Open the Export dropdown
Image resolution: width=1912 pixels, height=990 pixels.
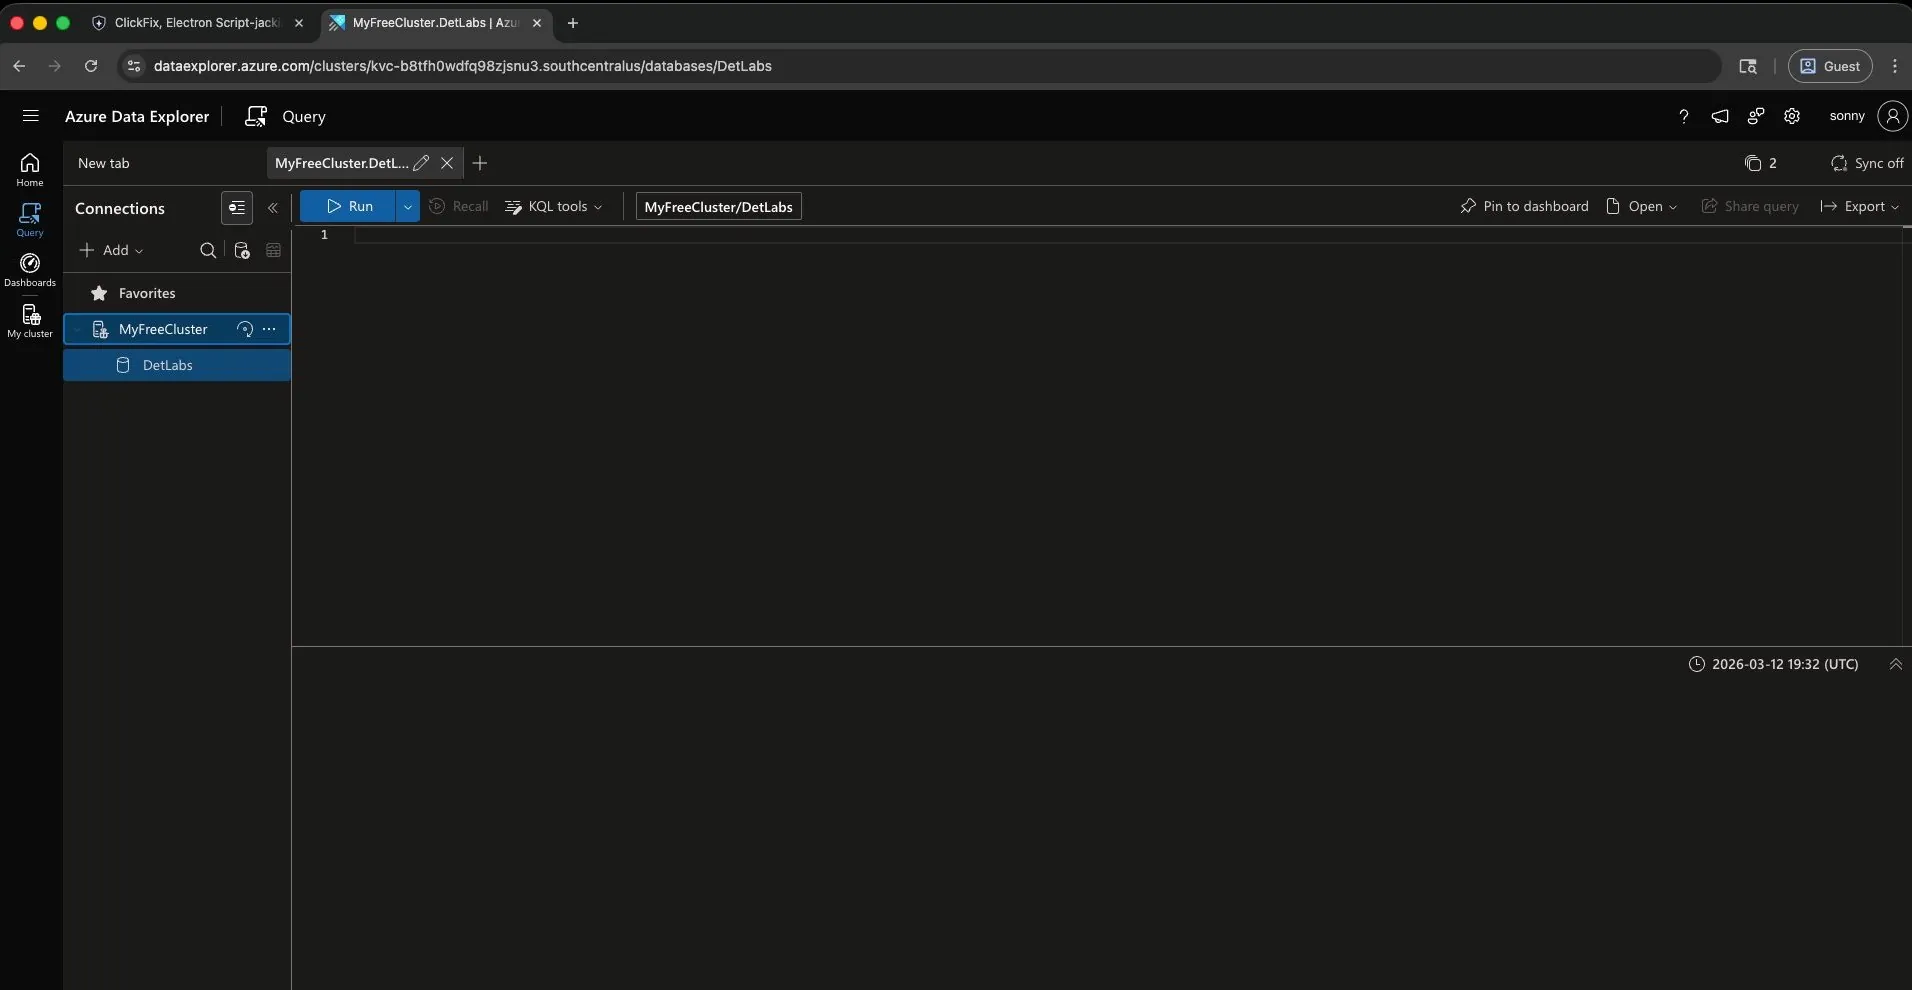[1860, 206]
